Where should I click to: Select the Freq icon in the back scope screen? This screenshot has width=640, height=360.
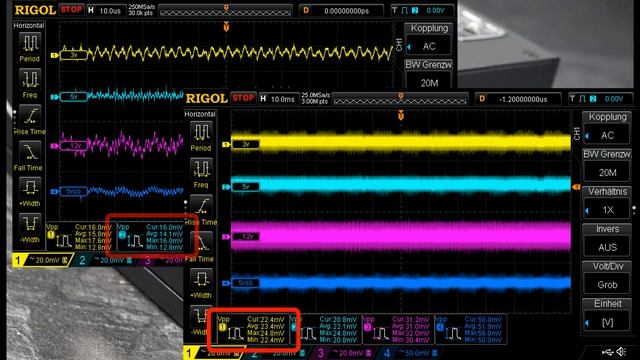pos(30,79)
